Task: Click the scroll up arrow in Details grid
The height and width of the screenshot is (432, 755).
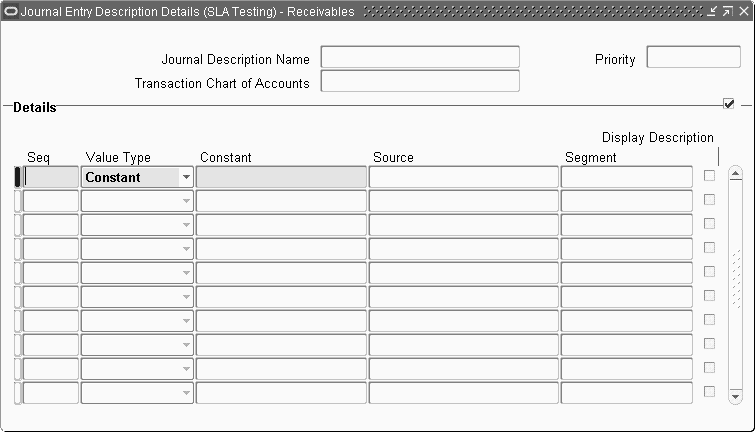Action: [x=735, y=173]
